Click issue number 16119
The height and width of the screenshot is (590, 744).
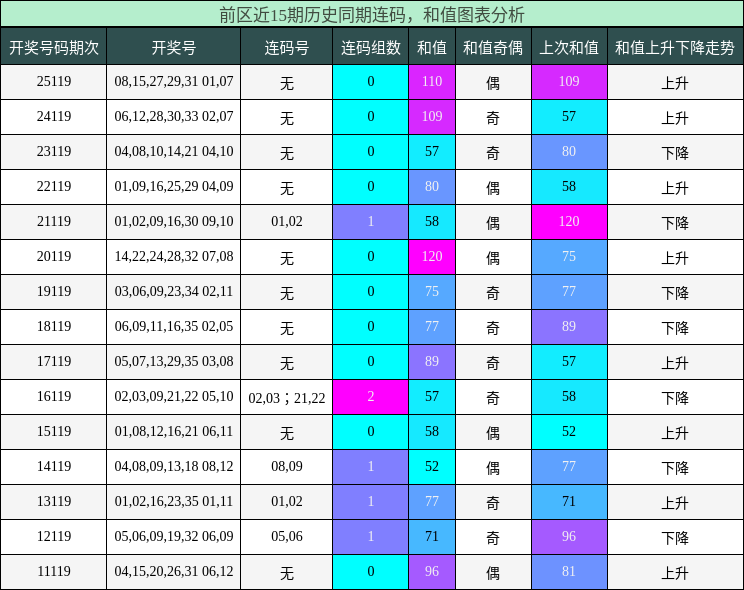54,396
